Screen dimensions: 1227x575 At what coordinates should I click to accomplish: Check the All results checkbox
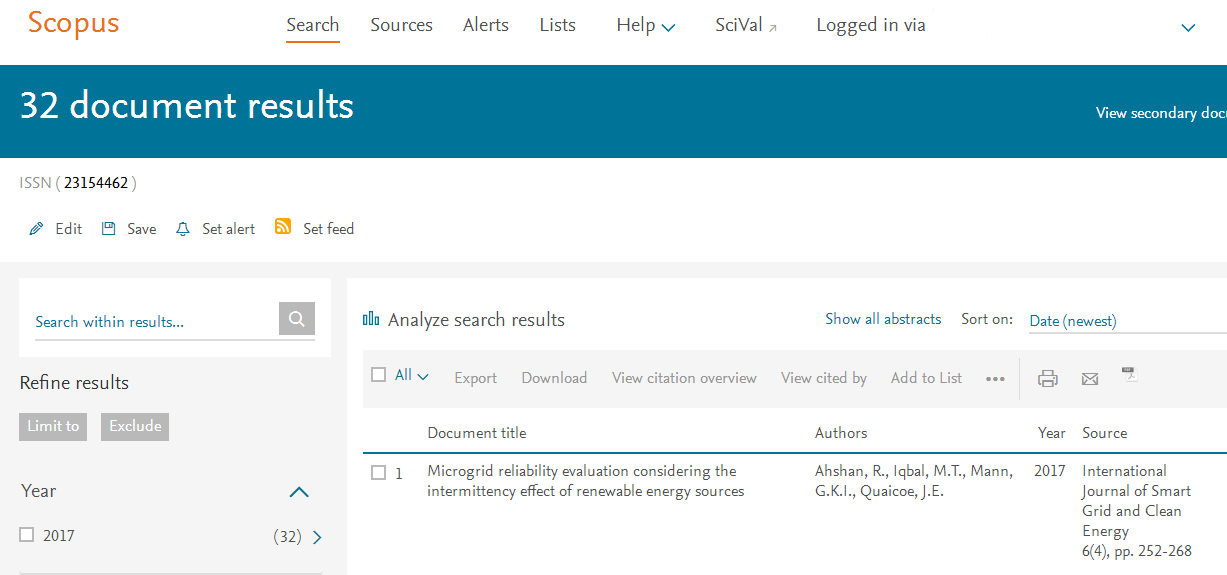pyautogui.click(x=378, y=375)
